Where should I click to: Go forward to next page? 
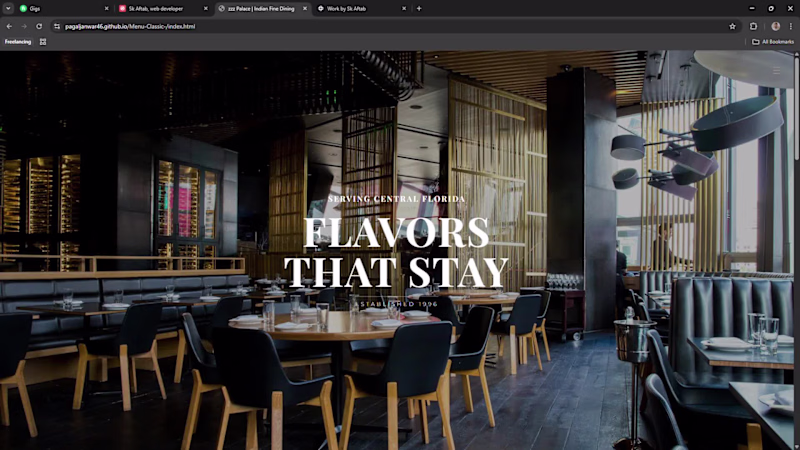(x=24, y=26)
